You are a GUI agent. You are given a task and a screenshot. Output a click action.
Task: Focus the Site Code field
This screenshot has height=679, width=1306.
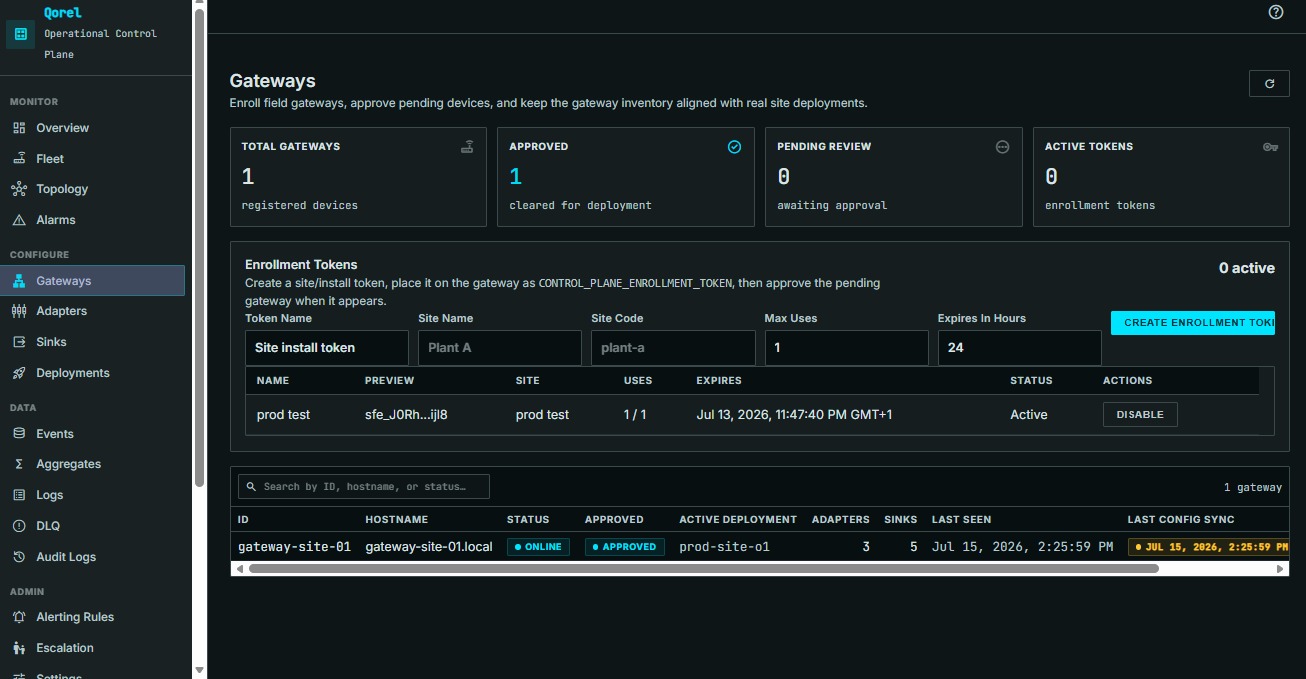[673, 348]
